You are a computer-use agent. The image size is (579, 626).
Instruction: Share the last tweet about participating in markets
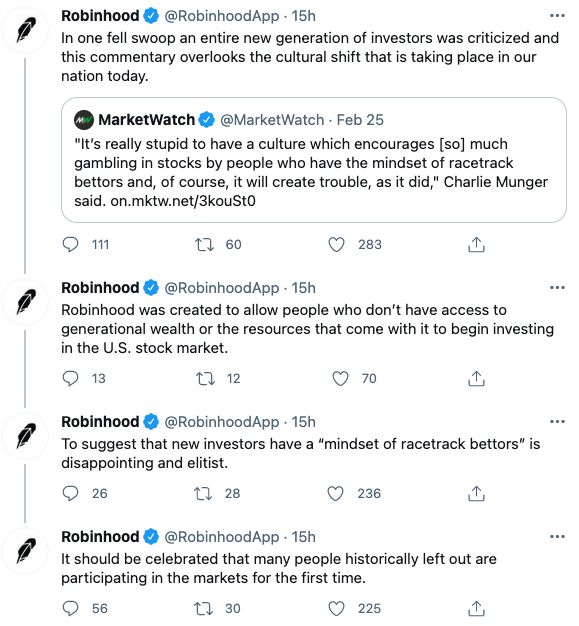(x=476, y=608)
